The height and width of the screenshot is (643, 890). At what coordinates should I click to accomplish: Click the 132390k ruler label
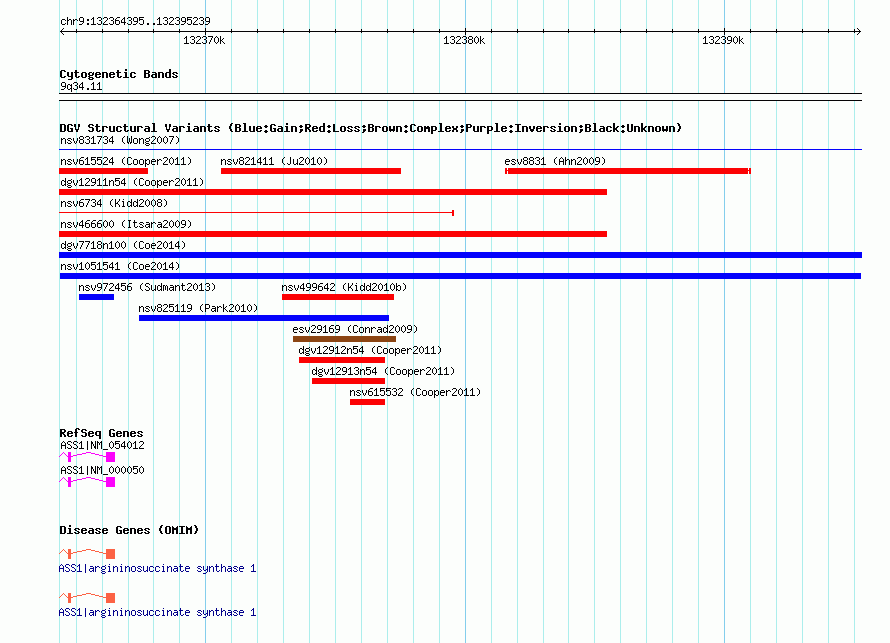click(723, 40)
